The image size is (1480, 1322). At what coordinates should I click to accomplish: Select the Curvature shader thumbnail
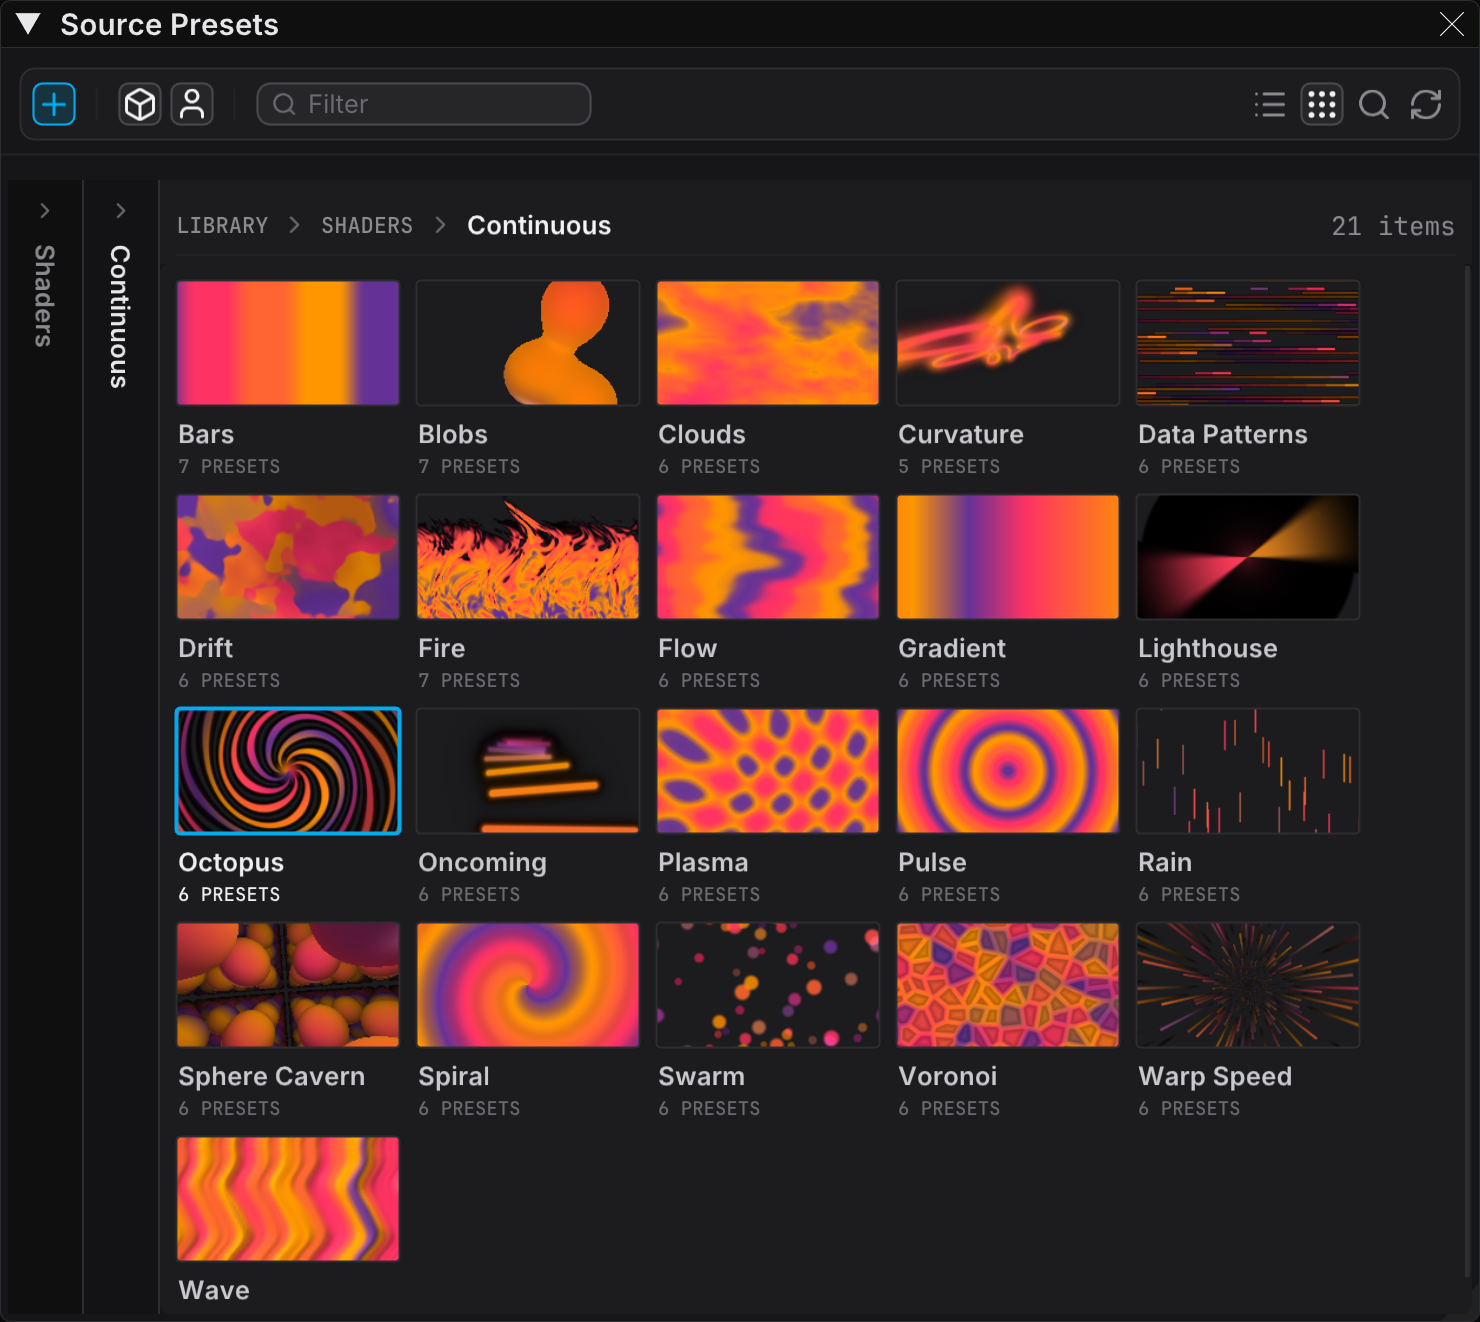point(1008,343)
